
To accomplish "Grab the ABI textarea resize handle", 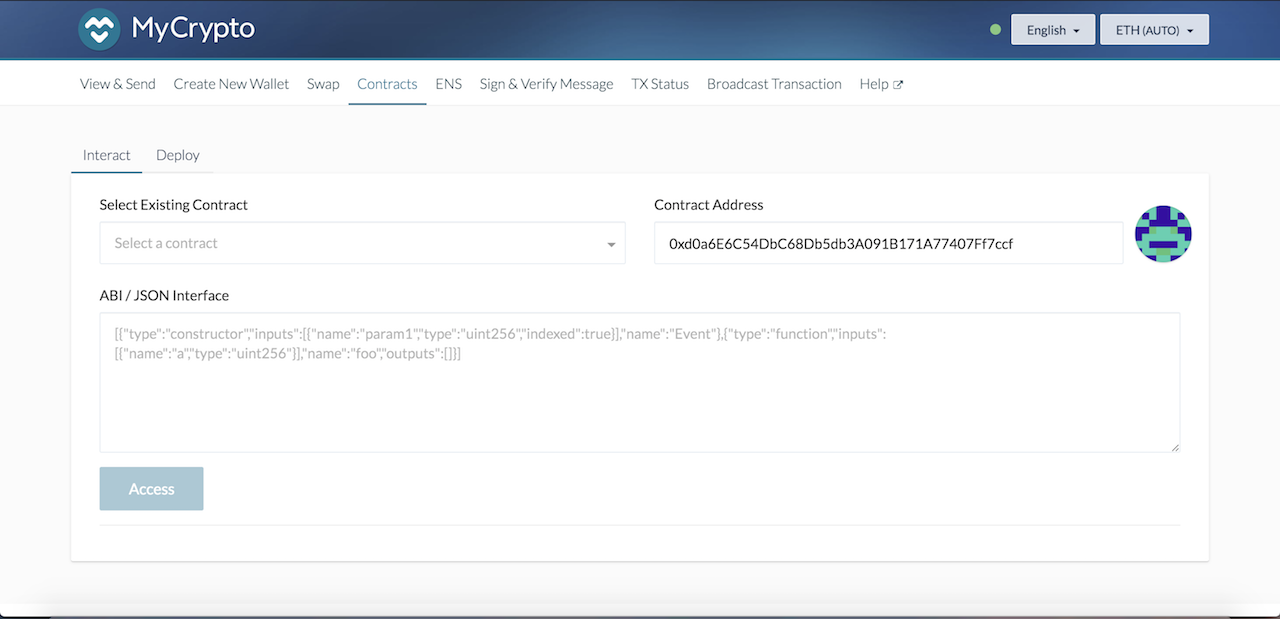I will (x=1175, y=447).
